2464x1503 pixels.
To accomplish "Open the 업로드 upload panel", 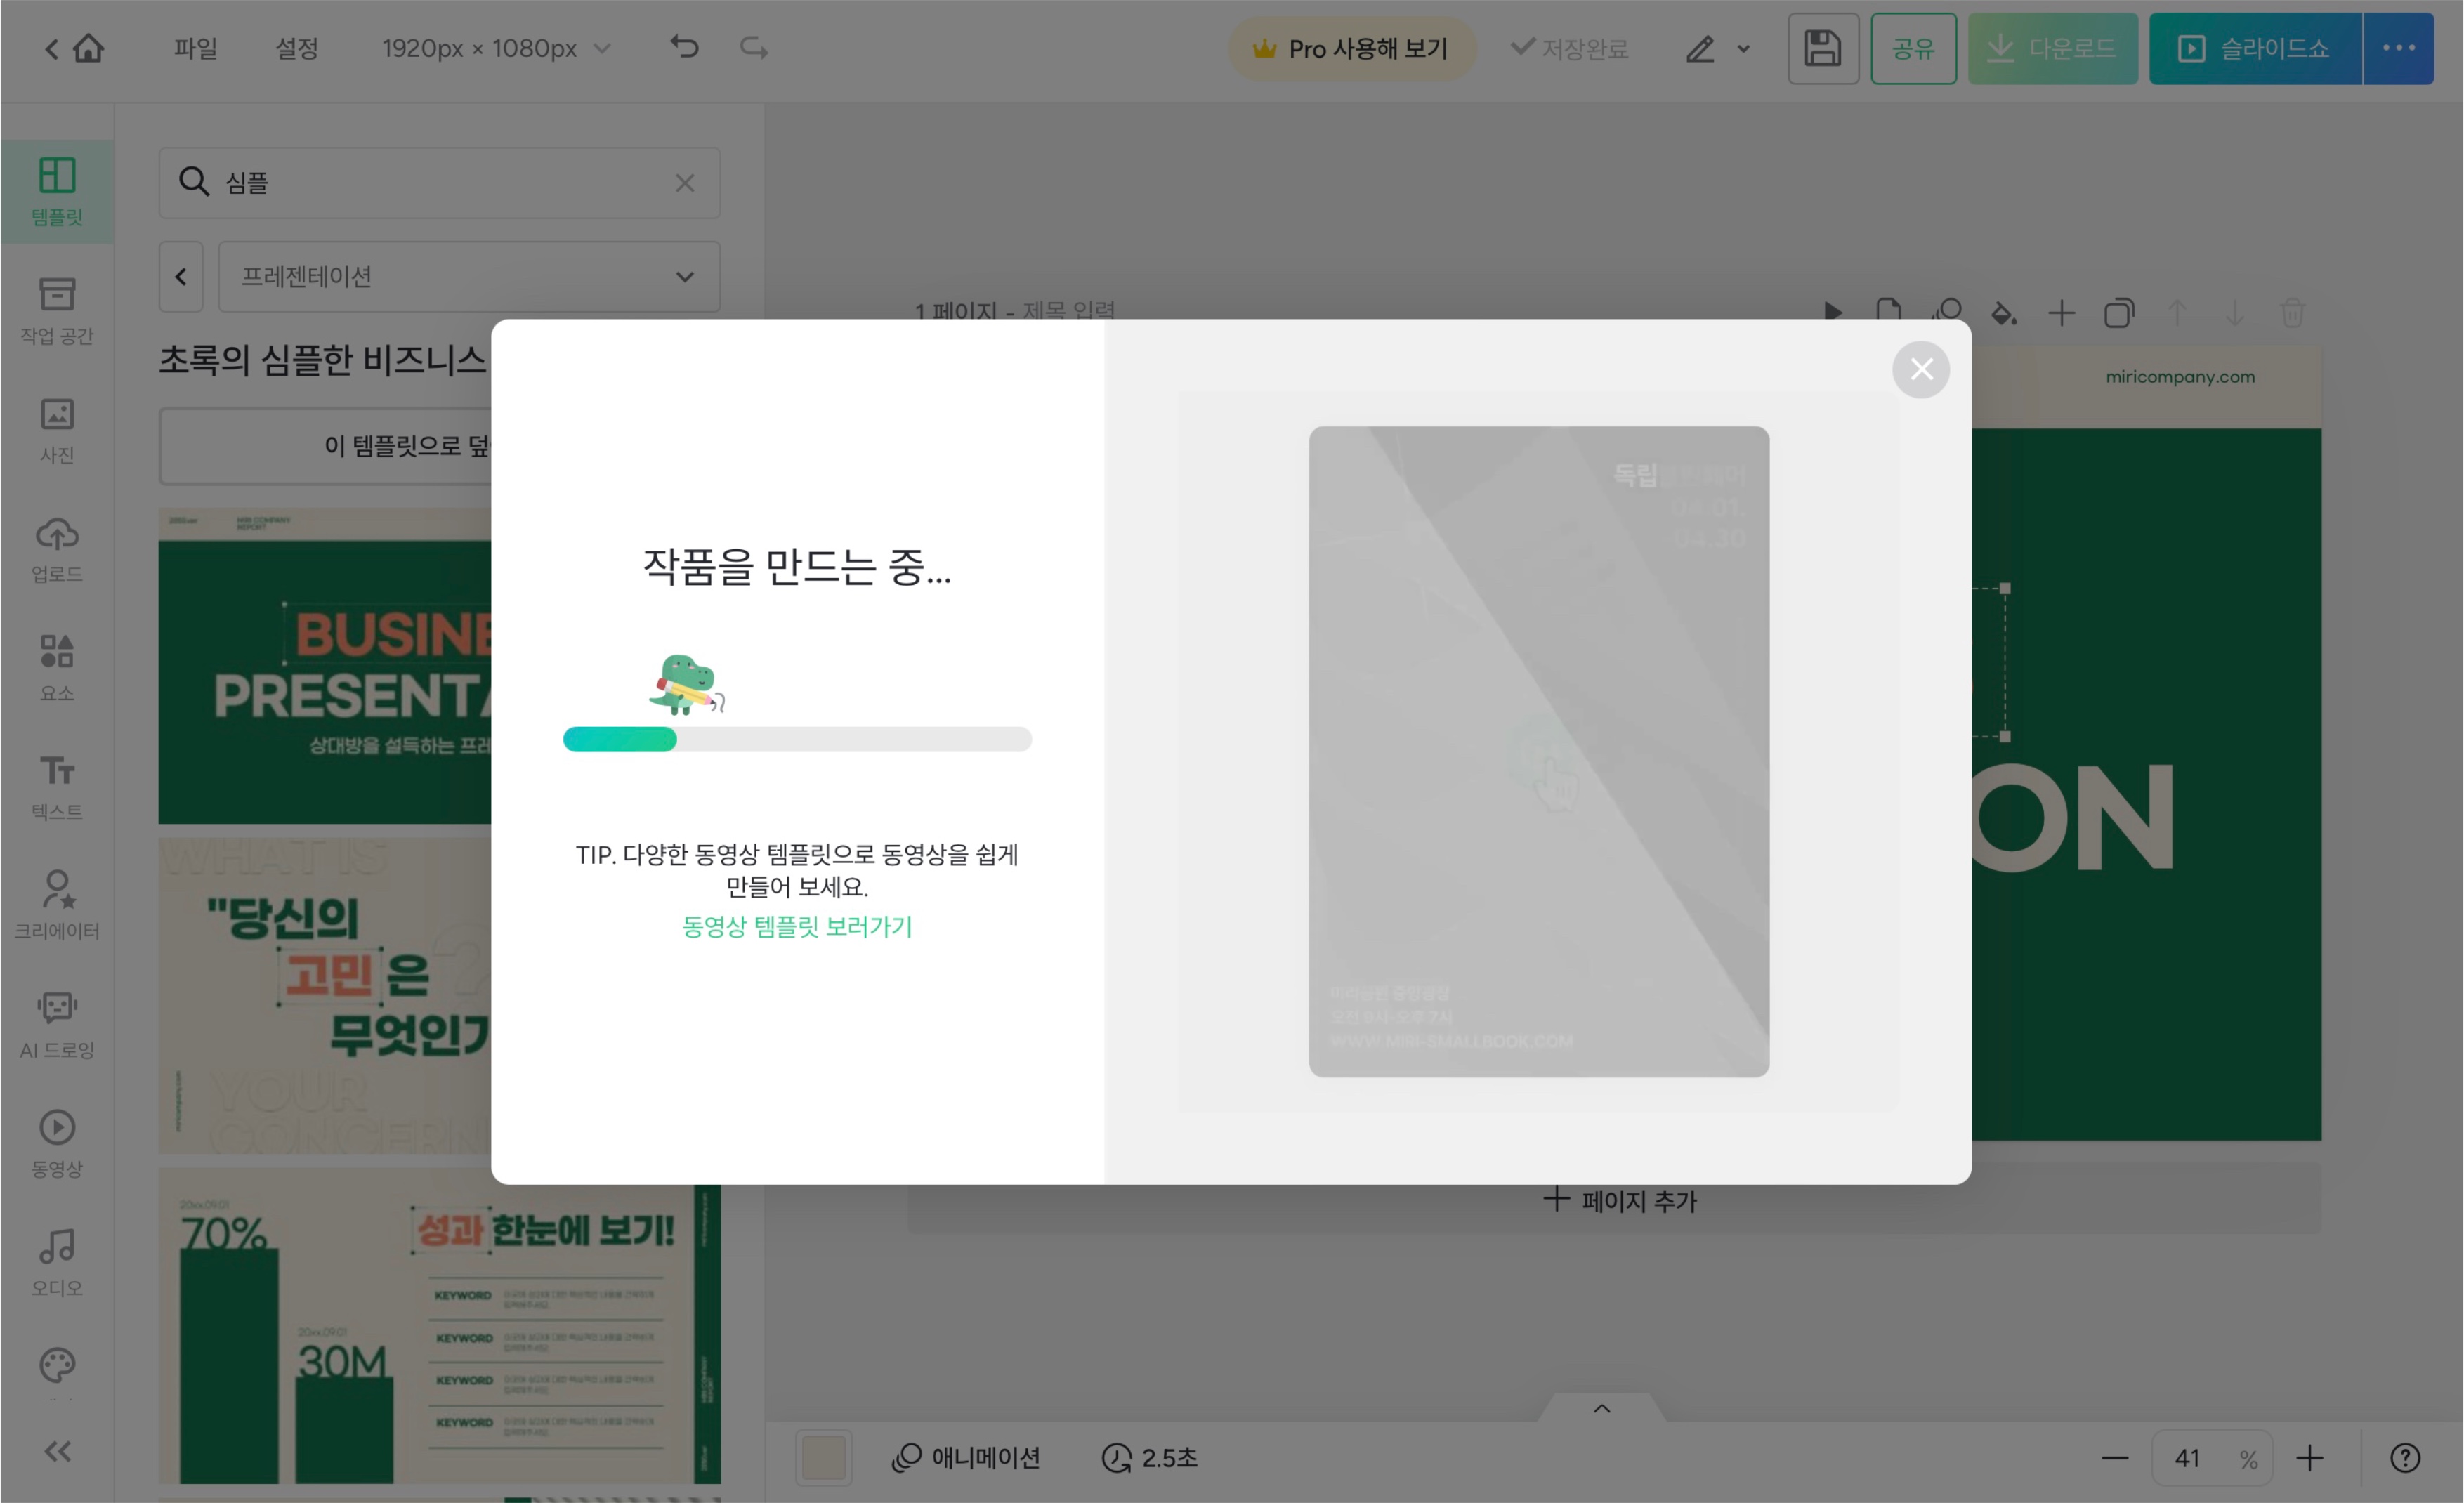I will click(57, 548).
